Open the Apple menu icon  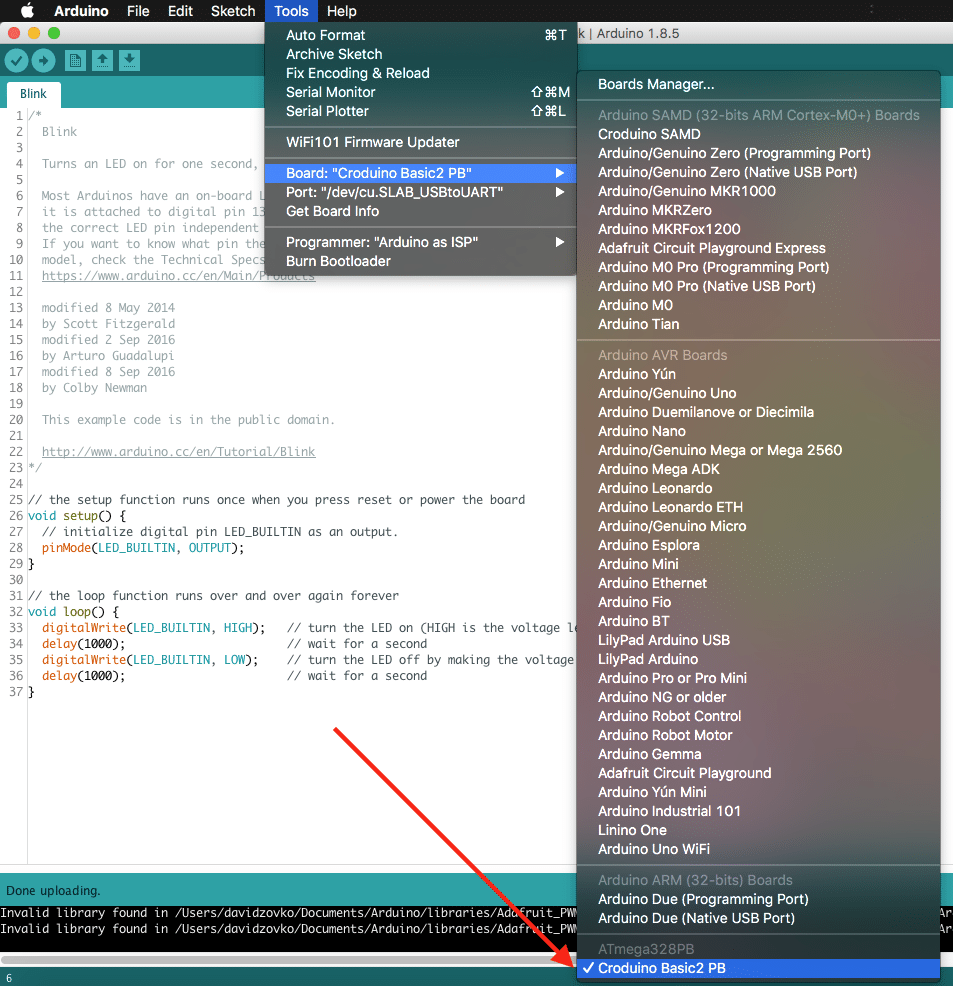click(27, 11)
